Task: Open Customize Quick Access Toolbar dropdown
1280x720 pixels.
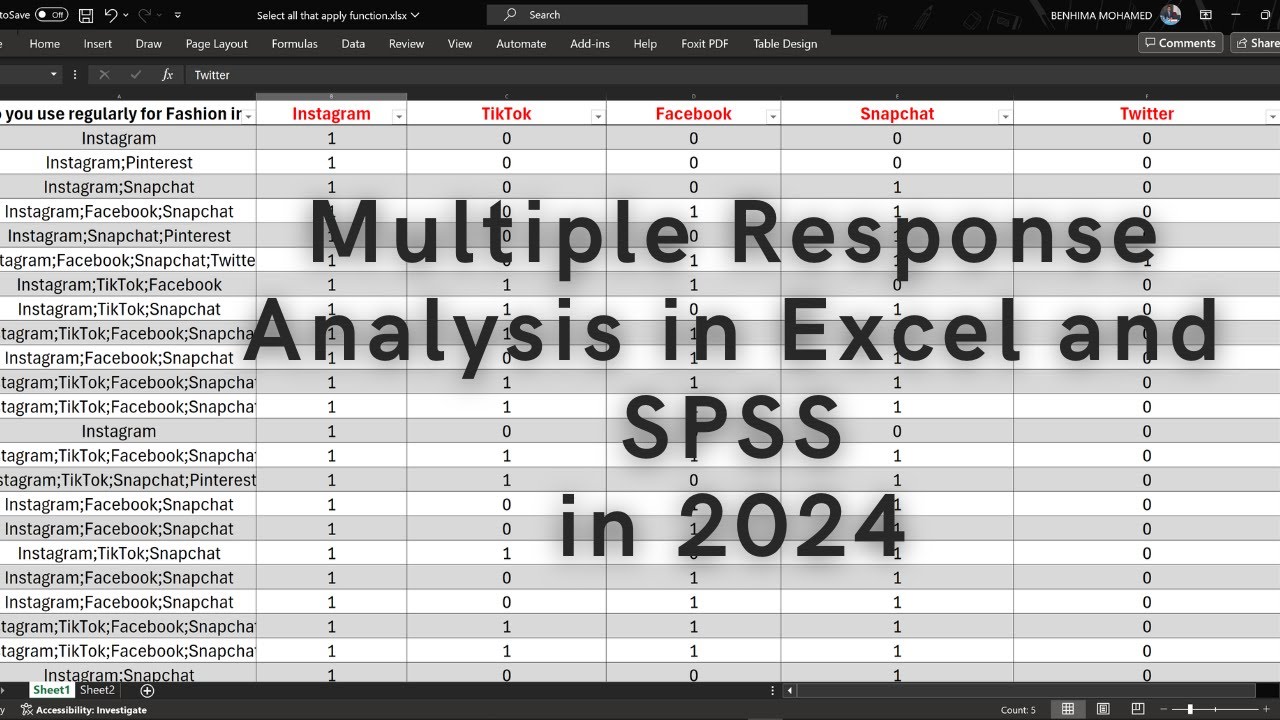Action: 177,16
